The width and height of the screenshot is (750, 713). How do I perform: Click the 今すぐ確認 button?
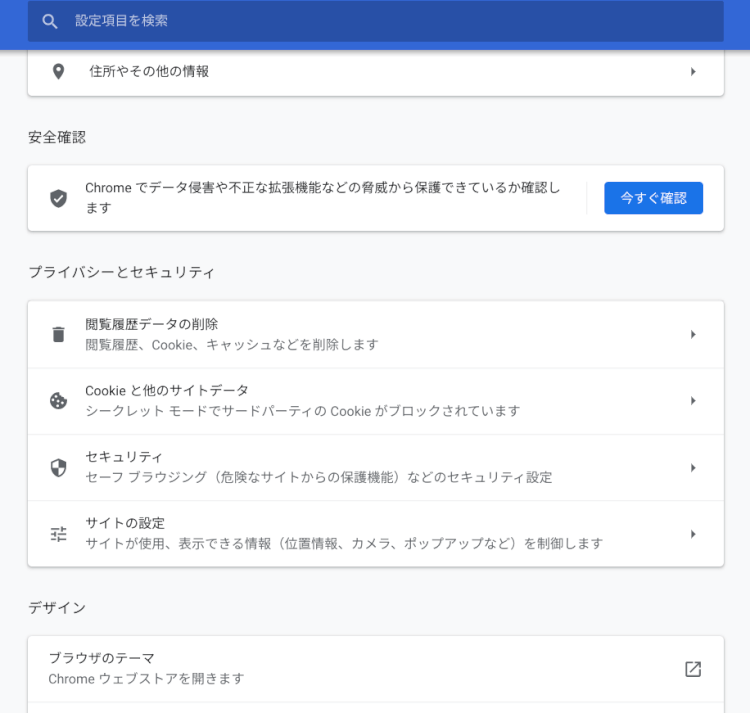[x=653, y=198]
